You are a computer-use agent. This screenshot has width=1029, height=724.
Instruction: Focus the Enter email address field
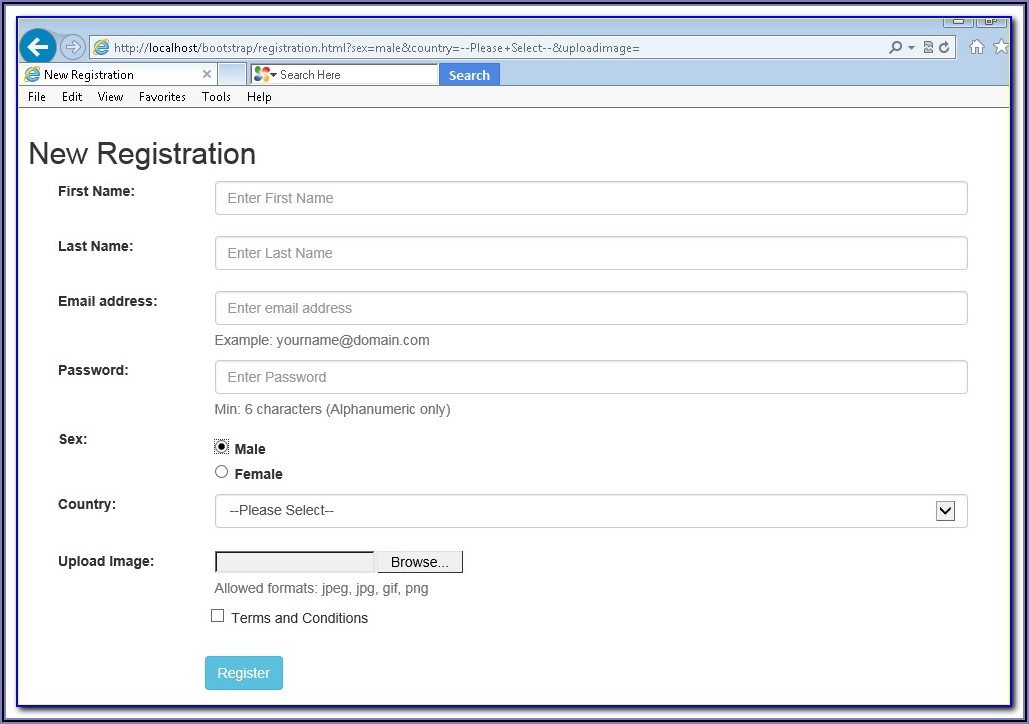click(x=591, y=308)
